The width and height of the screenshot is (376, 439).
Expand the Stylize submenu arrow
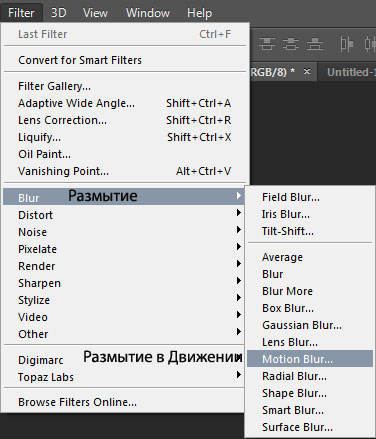click(238, 297)
